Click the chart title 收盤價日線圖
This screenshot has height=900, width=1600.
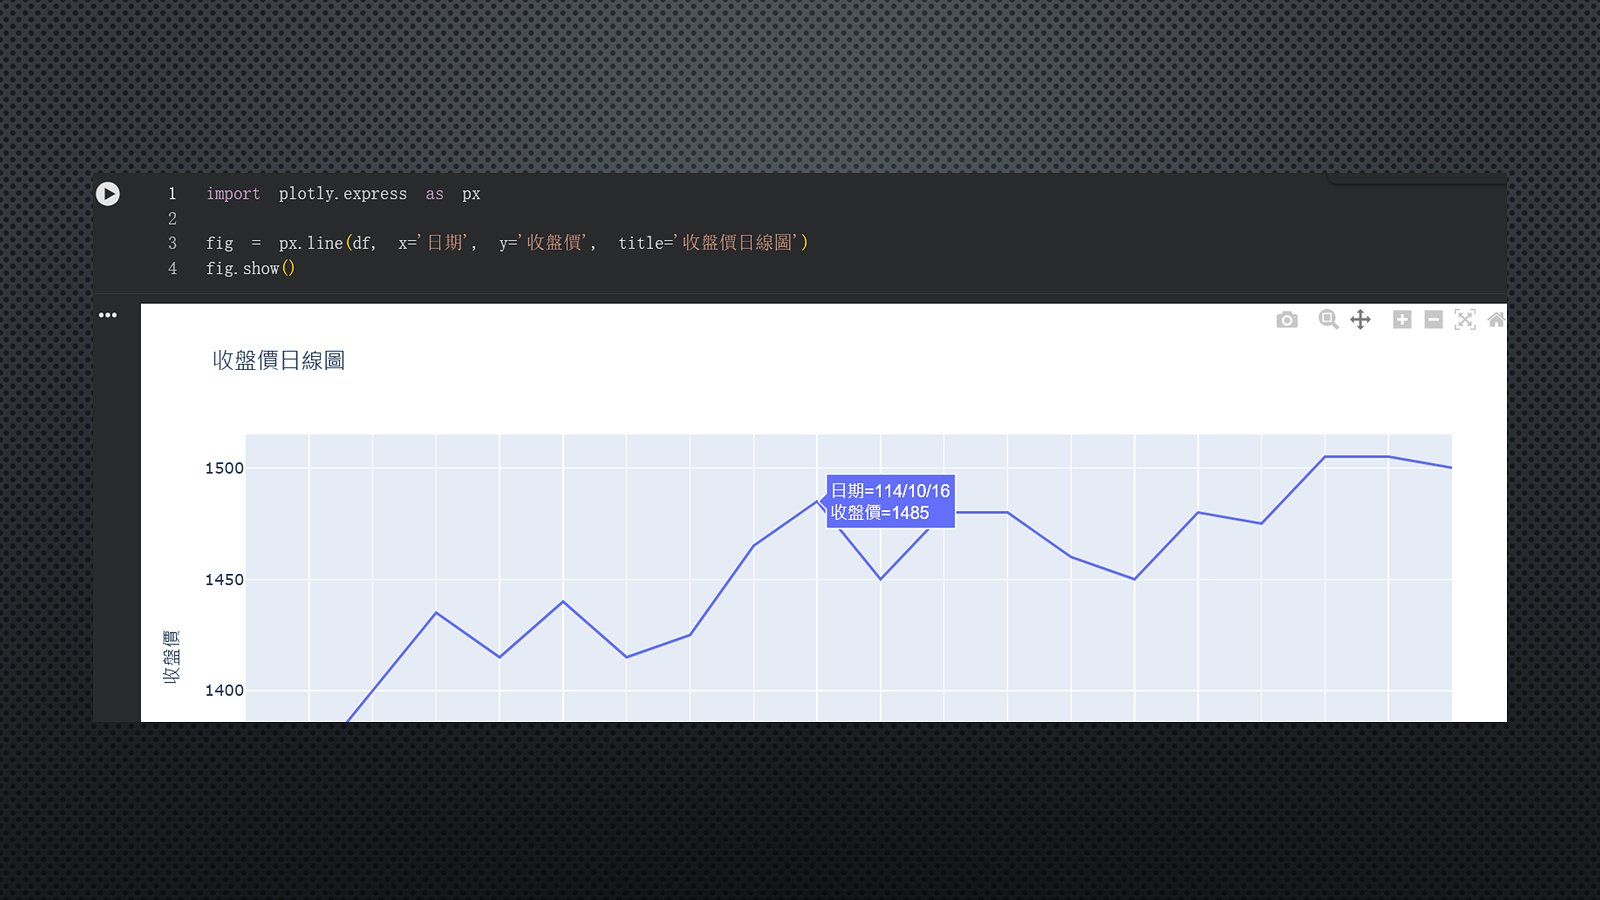click(x=279, y=361)
